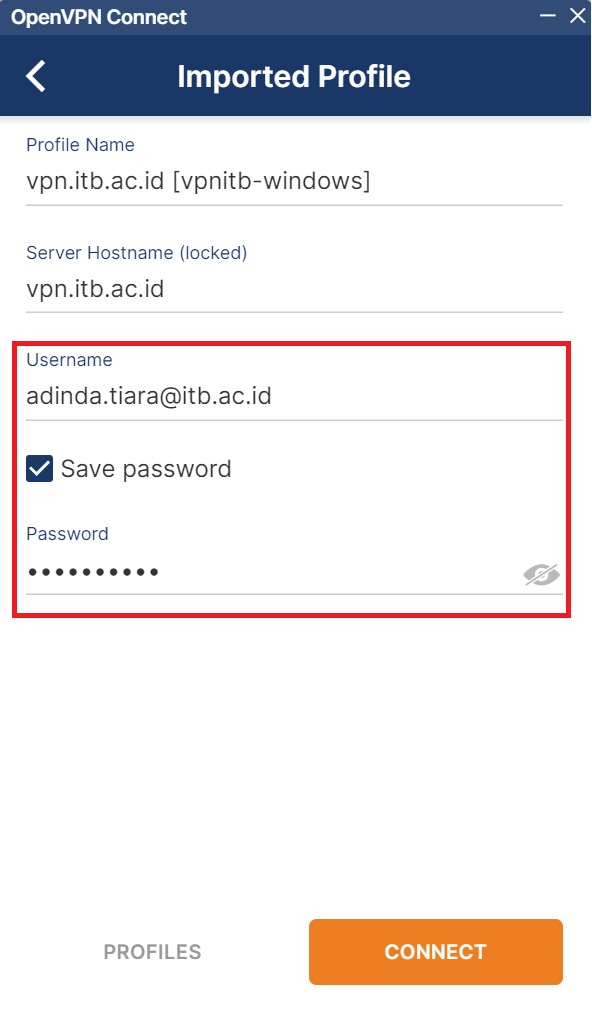Close the OpenVPN Connect window
This screenshot has width=592, height=1009.
coord(578,15)
